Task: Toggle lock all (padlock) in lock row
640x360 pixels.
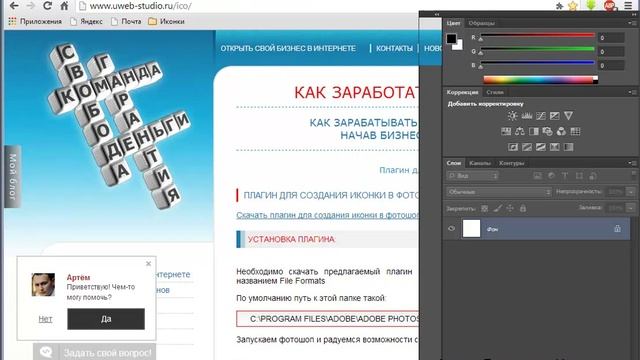Action: point(523,209)
